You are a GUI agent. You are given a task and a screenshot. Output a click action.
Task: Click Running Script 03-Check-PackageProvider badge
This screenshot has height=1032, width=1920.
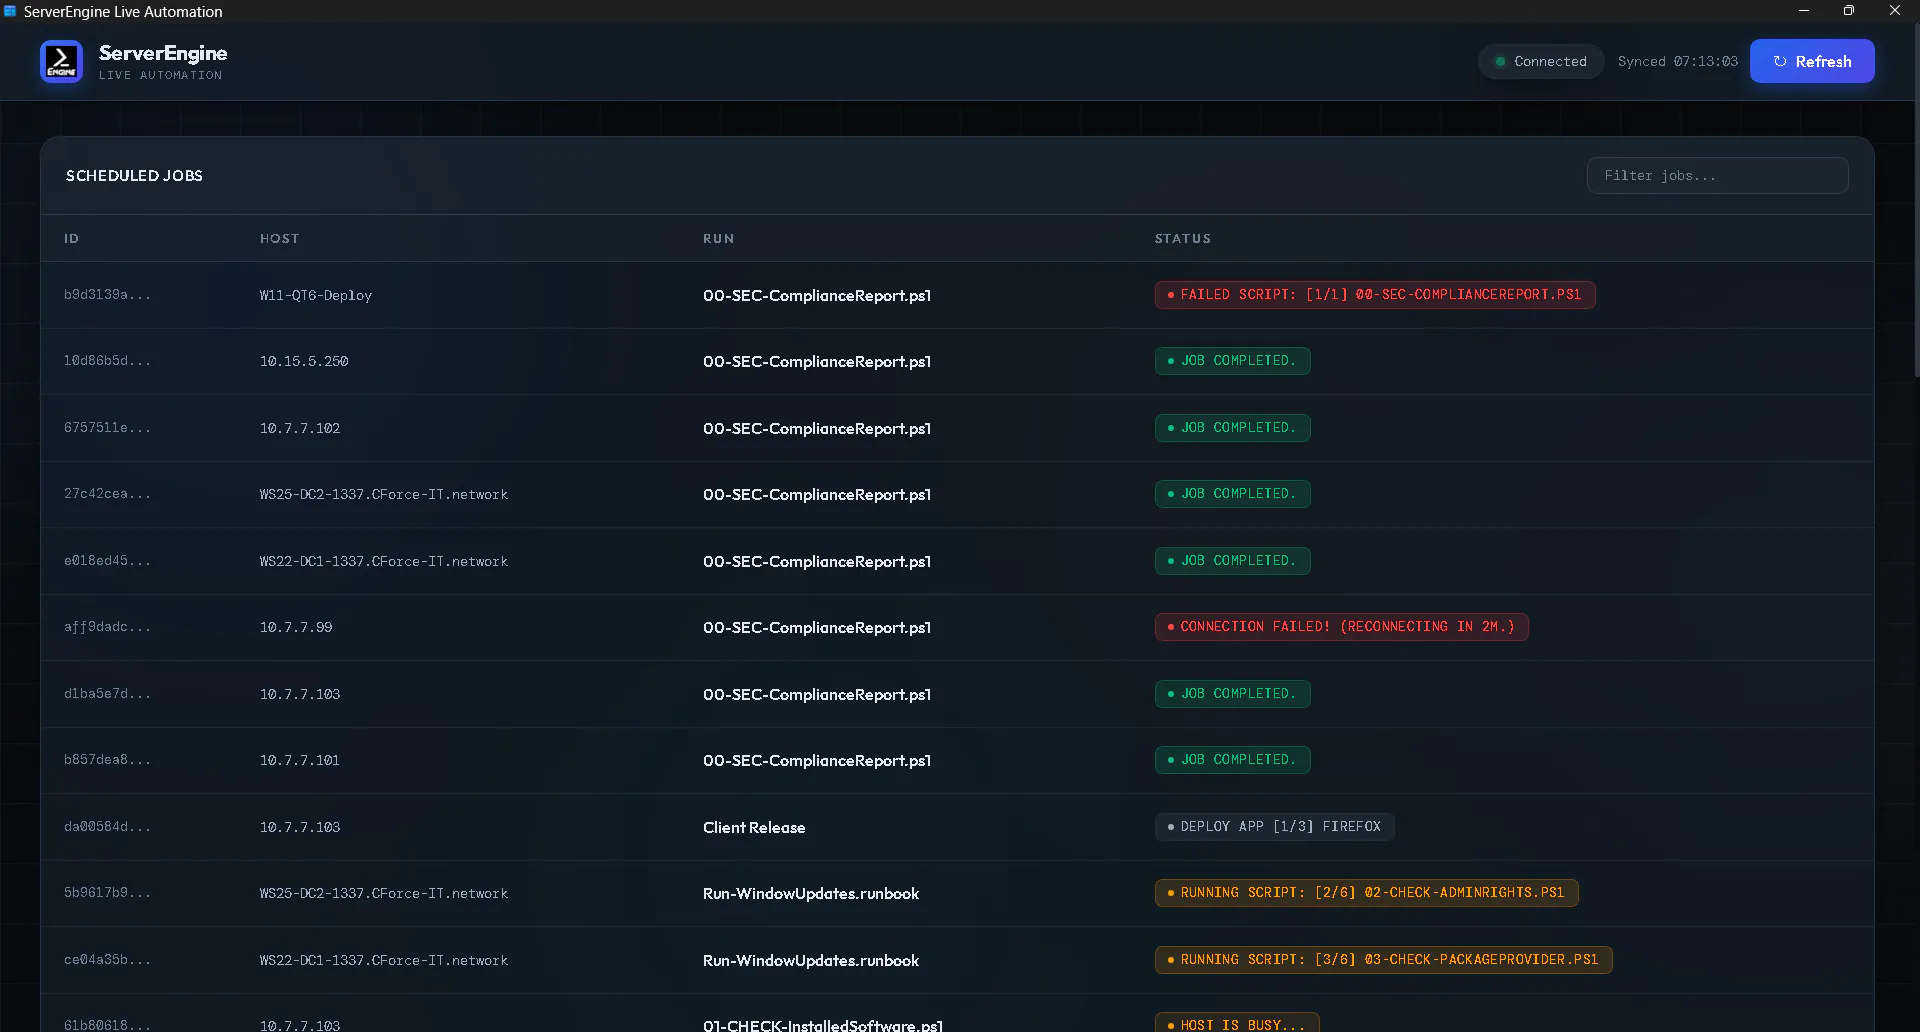[1383, 960]
